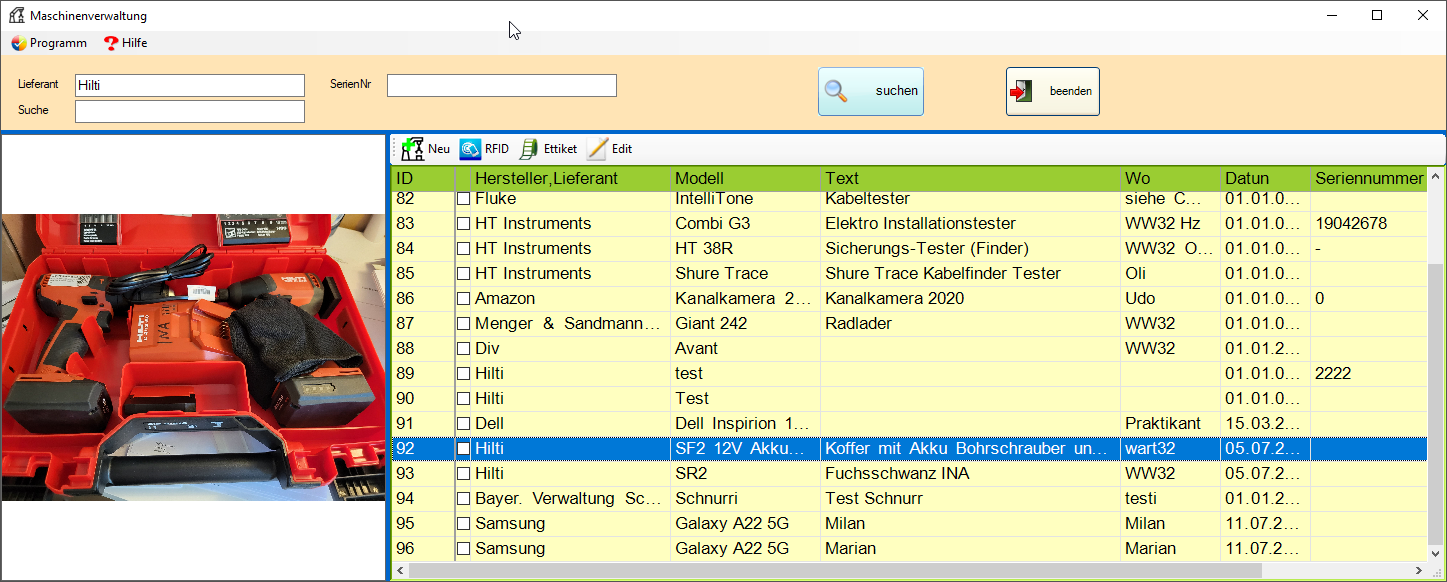This screenshot has width=1447, height=582.
Task: Click the Sicherungs-Tester (Finder) cell
Action: tap(970, 249)
